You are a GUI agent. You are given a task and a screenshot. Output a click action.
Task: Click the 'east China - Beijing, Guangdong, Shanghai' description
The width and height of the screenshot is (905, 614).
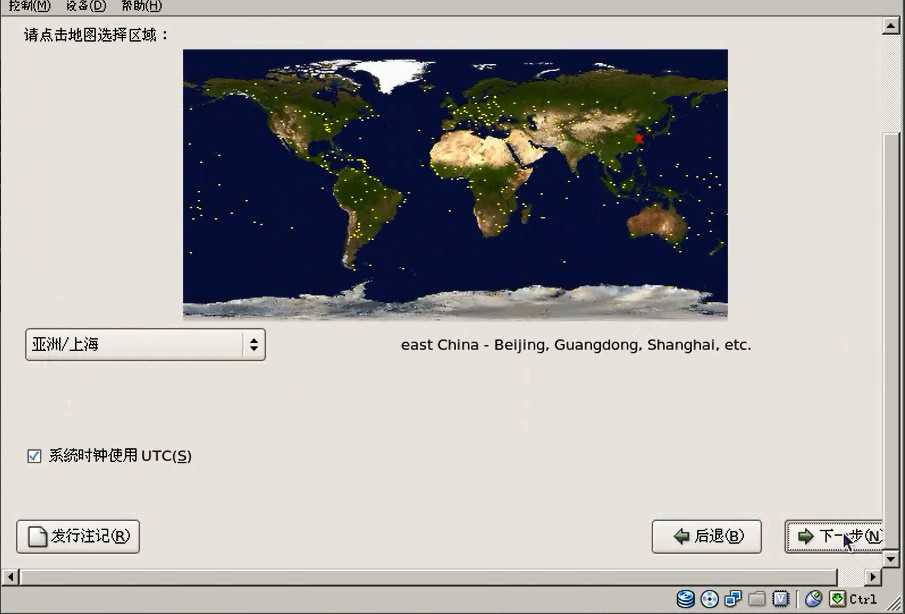(576, 345)
